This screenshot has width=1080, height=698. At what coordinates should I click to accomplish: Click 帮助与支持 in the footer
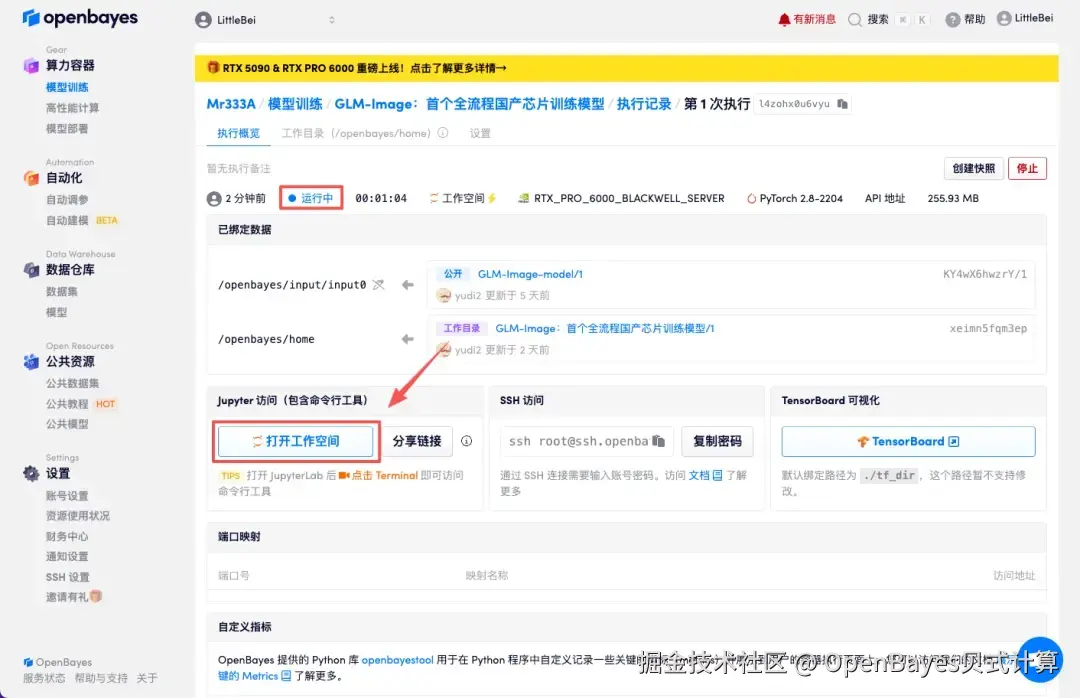click(101, 678)
